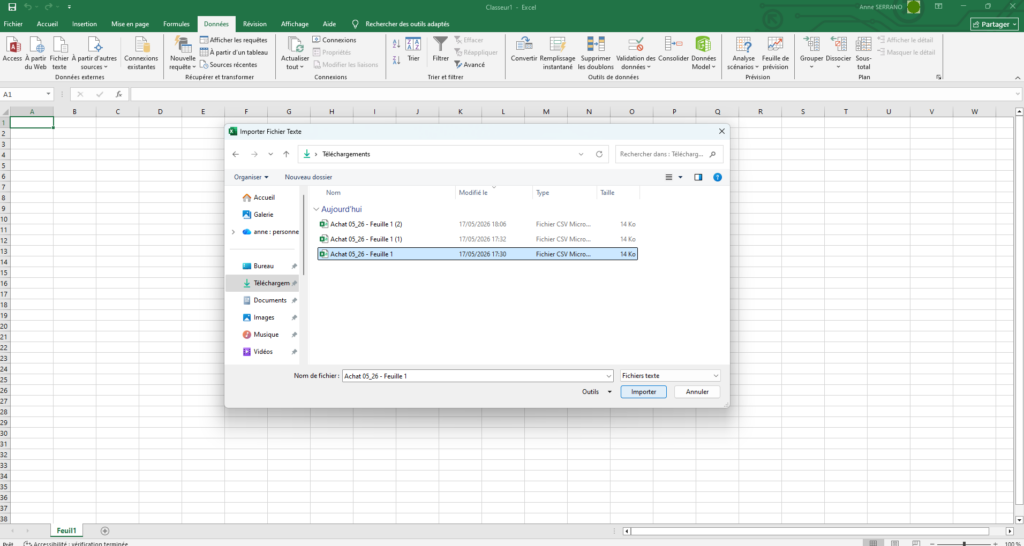
Task: Open the Affichage tab
Action: tap(295, 24)
